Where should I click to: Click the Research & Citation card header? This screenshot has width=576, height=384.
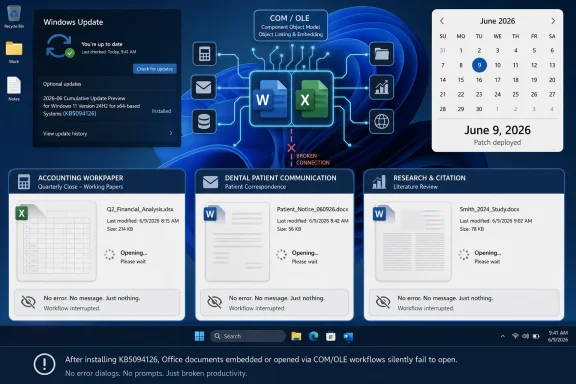tap(464, 182)
